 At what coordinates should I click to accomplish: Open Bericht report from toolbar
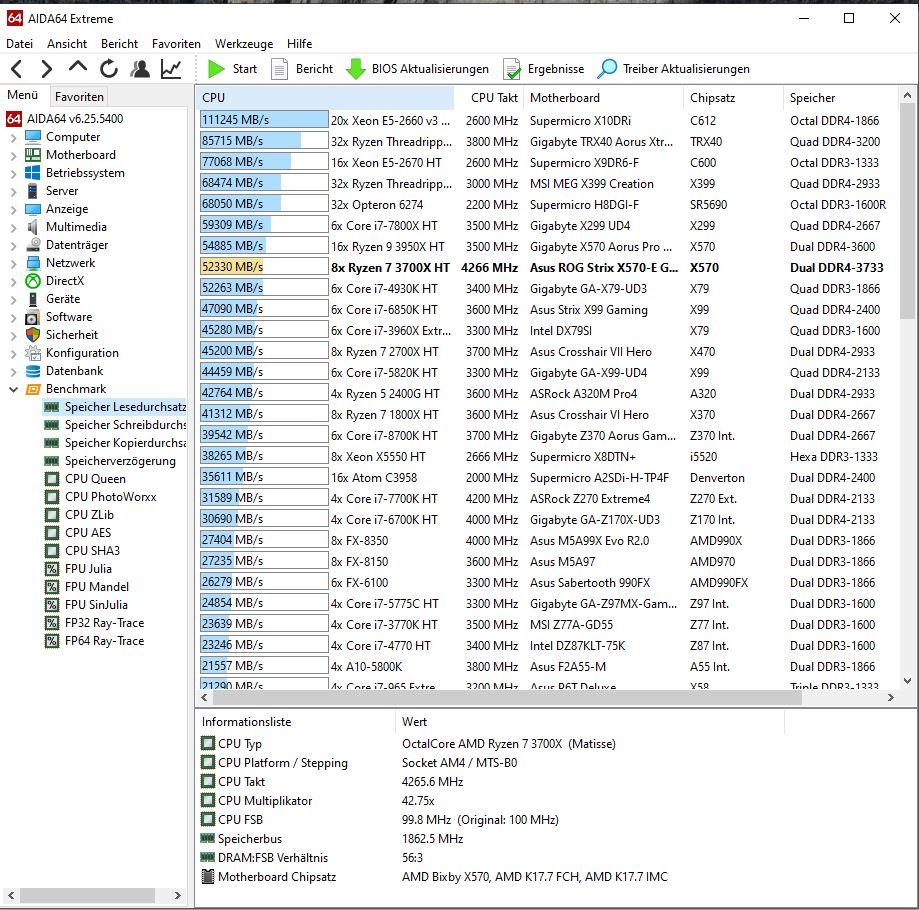coord(302,69)
